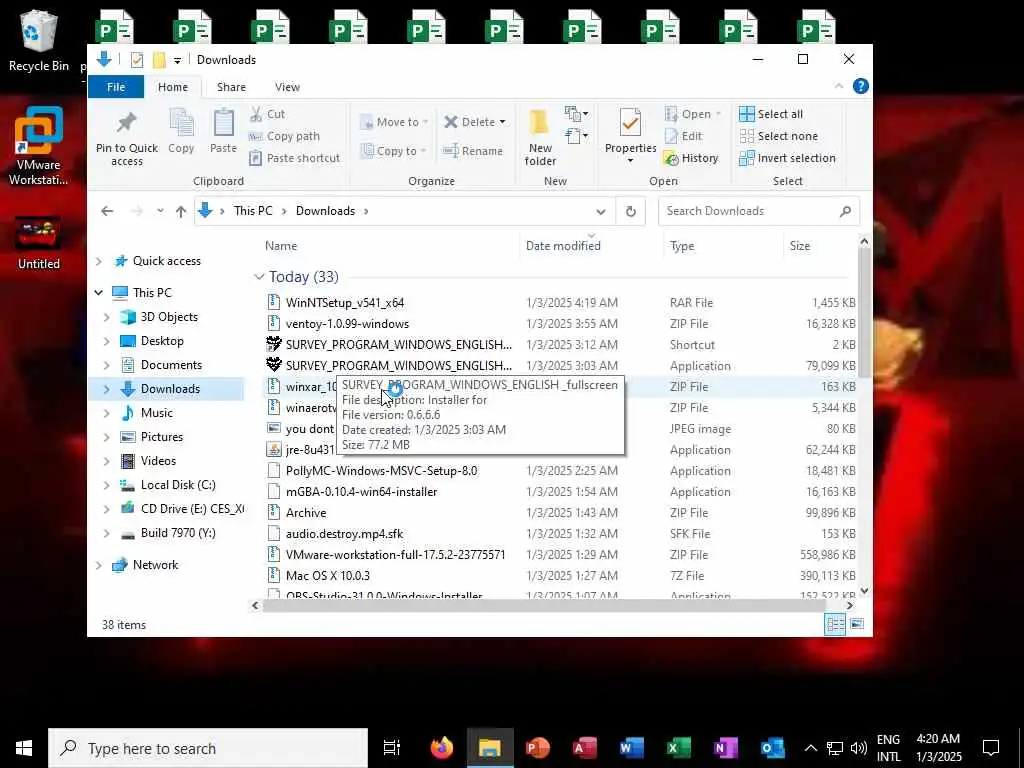Open address bar history dropdown

click(601, 211)
